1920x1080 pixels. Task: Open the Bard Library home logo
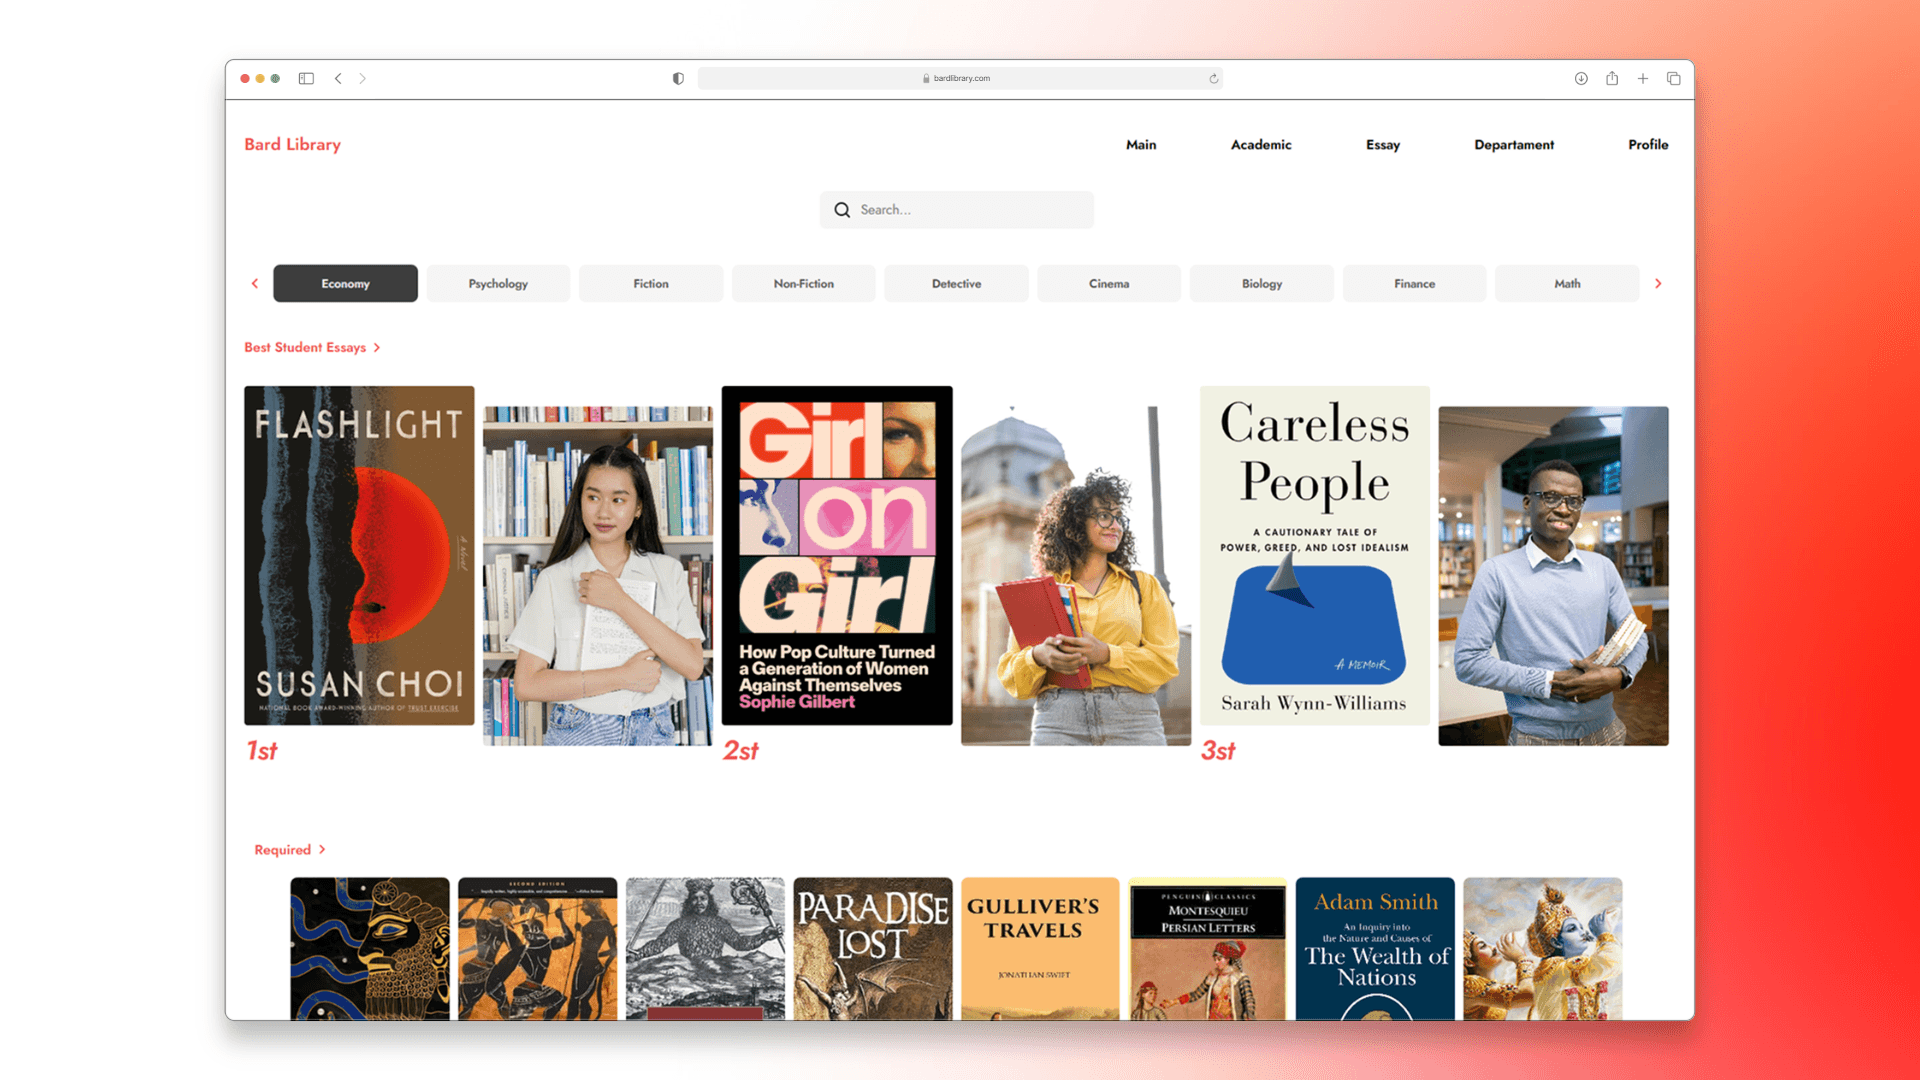[293, 144]
